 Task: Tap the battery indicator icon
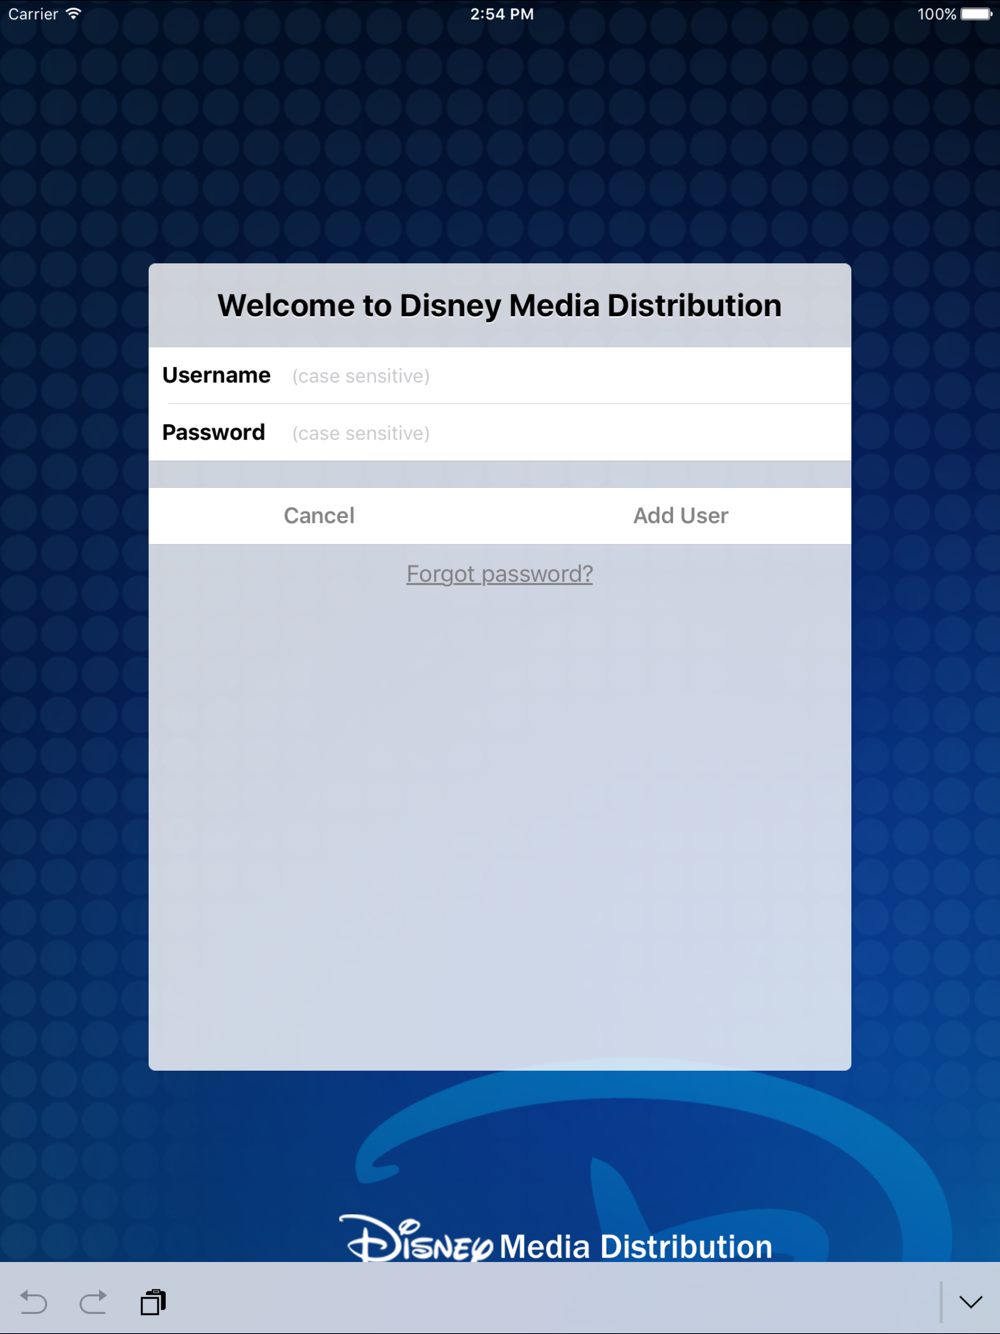pos(977,14)
